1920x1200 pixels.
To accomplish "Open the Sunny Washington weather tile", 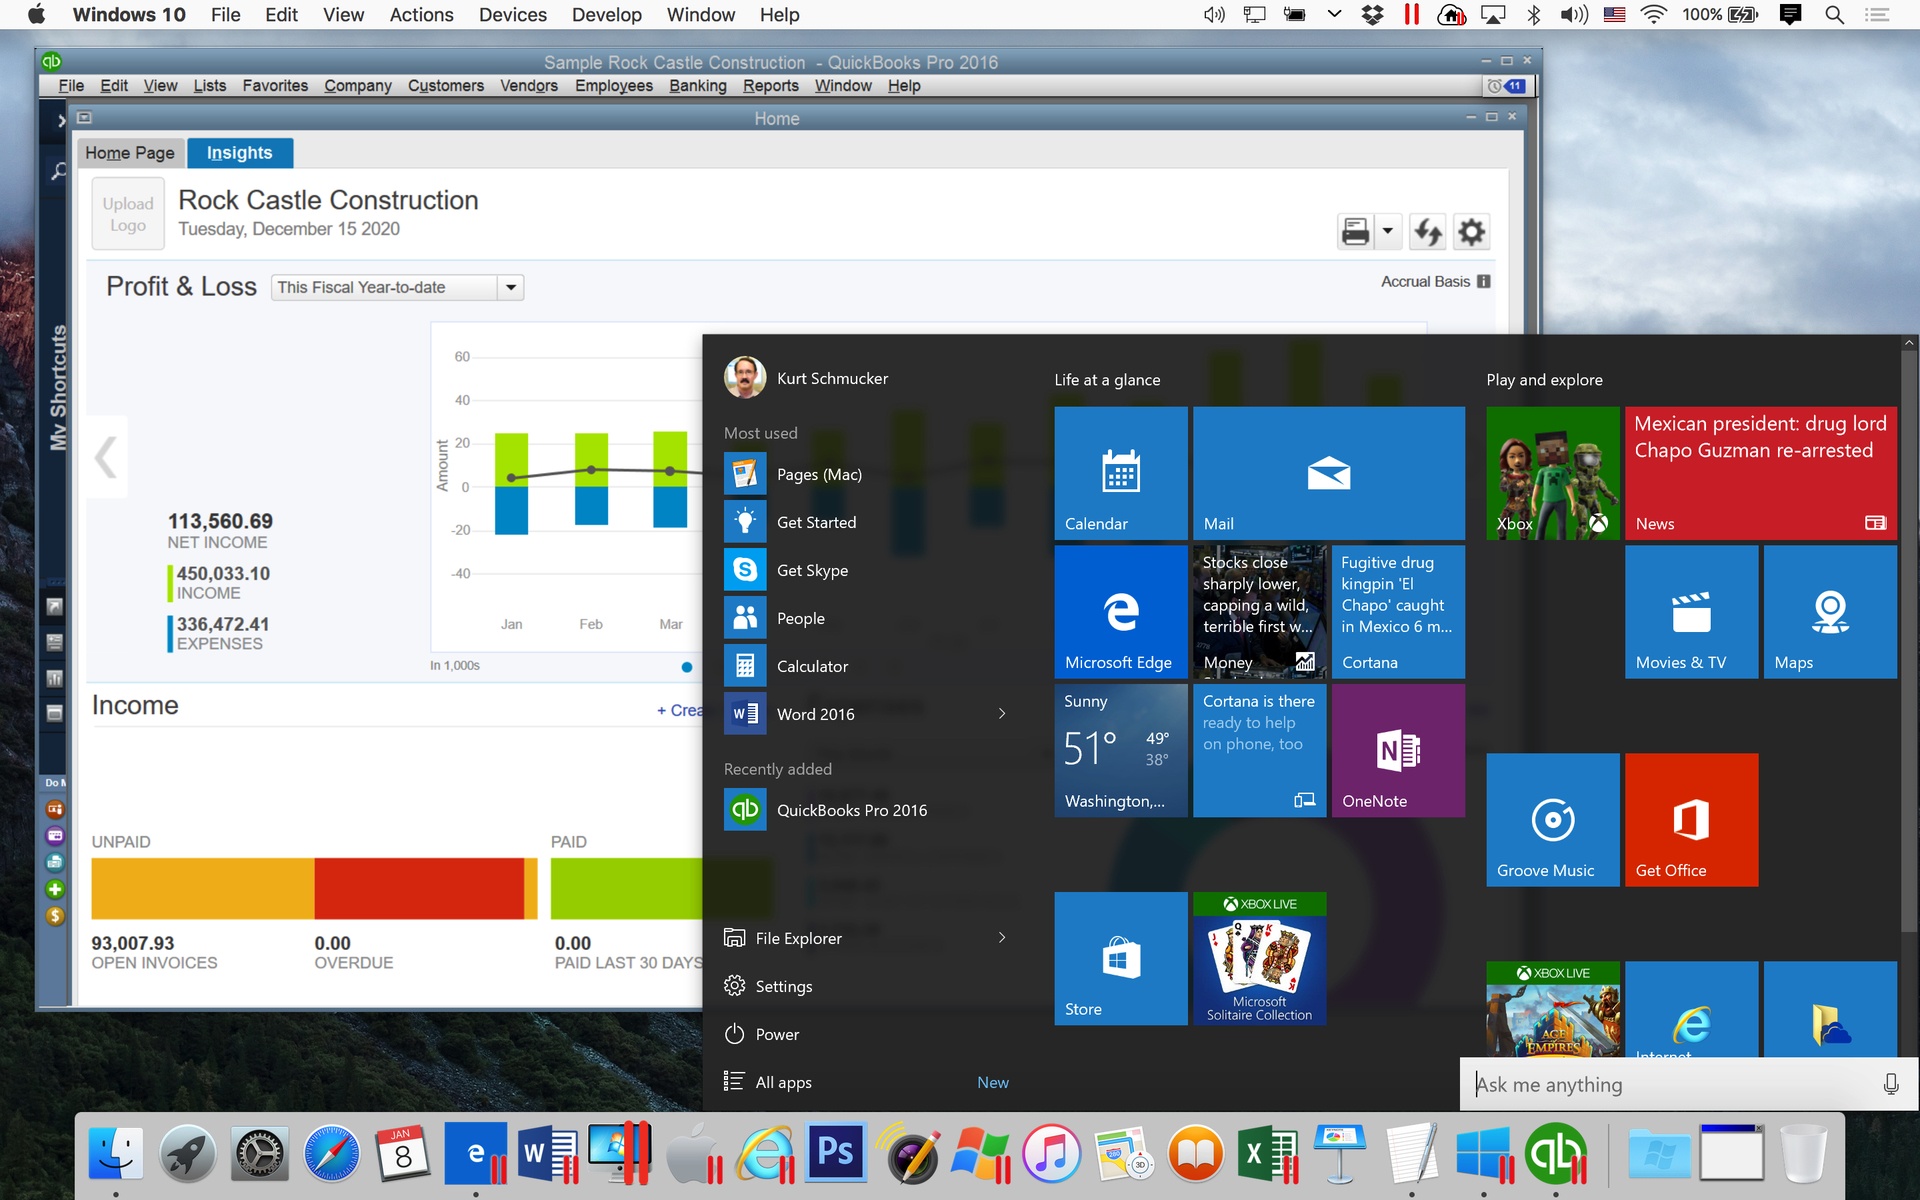I will pos(1121,751).
